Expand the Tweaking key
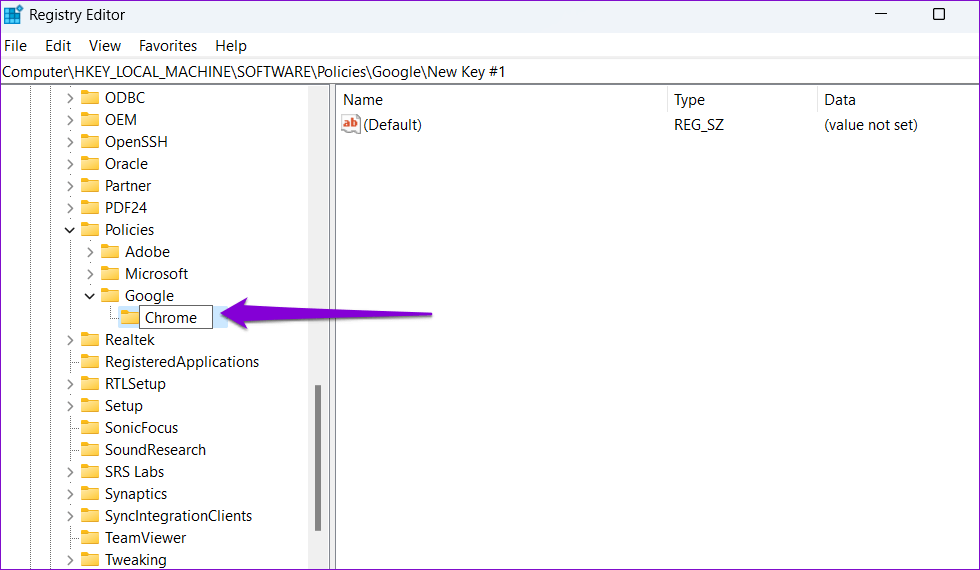The width and height of the screenshot is (980, 570). [x=70, y=560]
